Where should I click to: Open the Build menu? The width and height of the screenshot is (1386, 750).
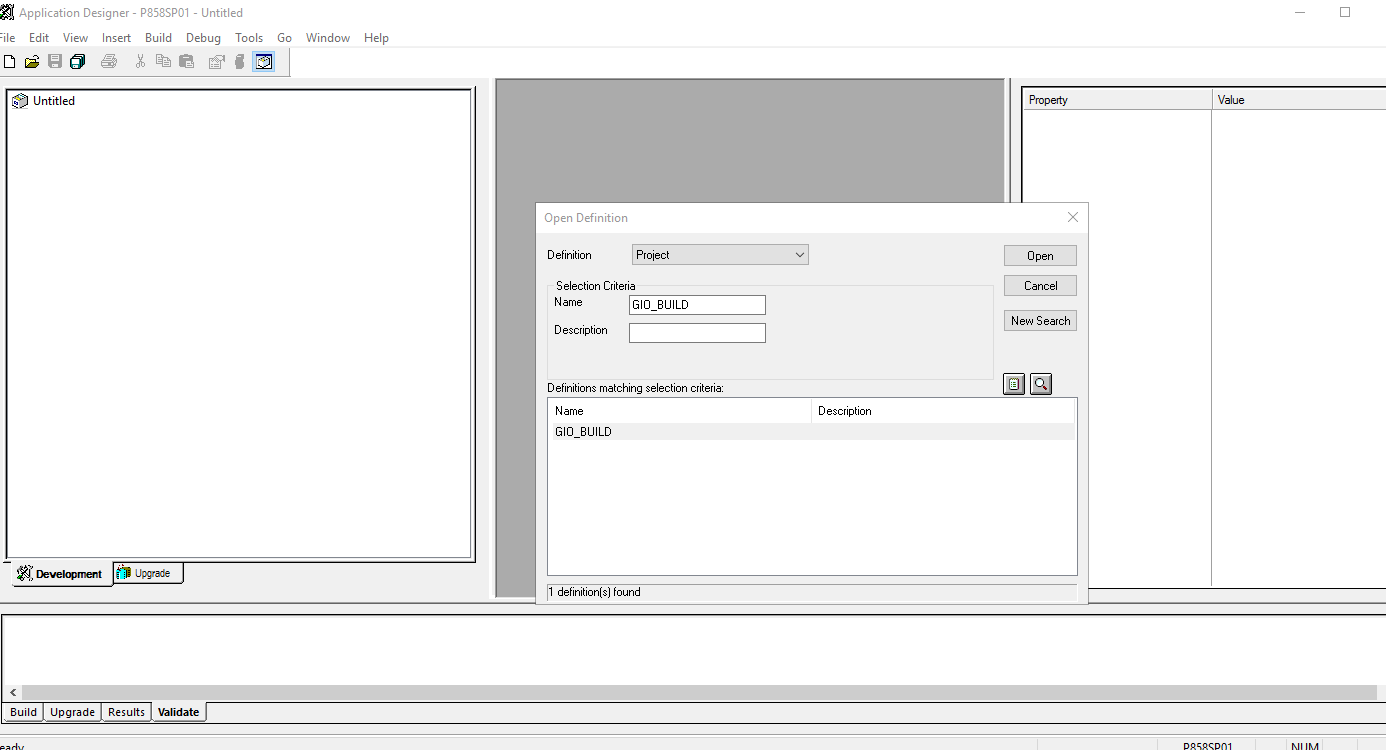[x=158, y=38]
